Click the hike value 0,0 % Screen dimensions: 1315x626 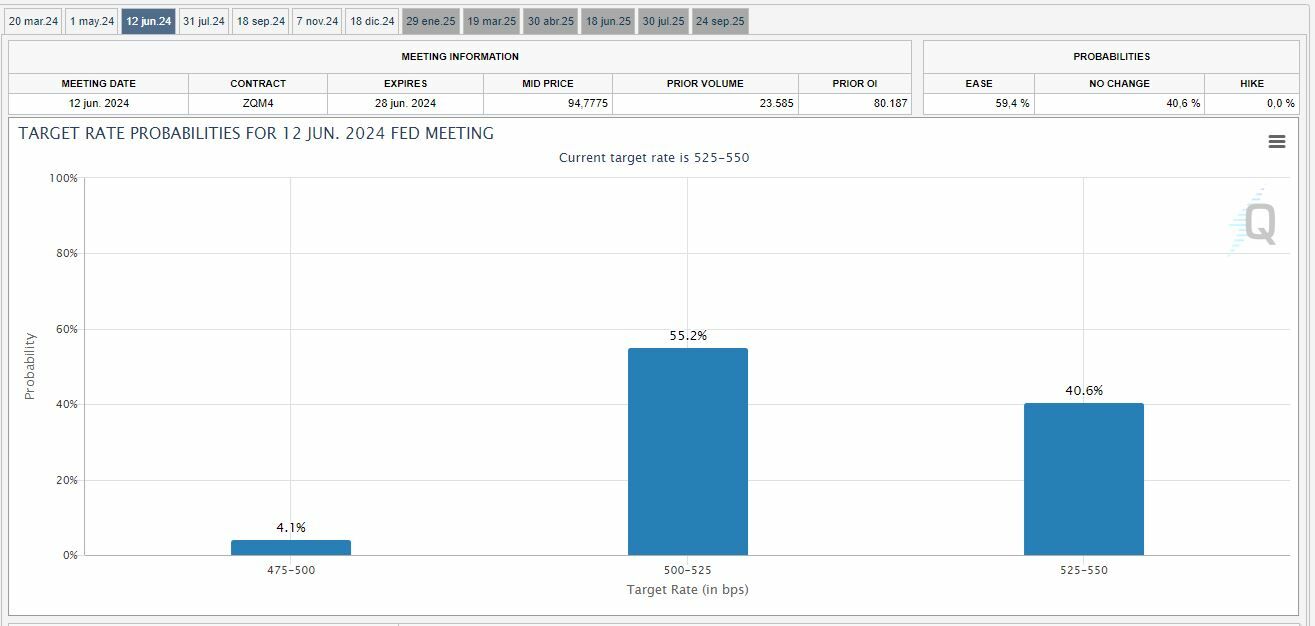1280,103
